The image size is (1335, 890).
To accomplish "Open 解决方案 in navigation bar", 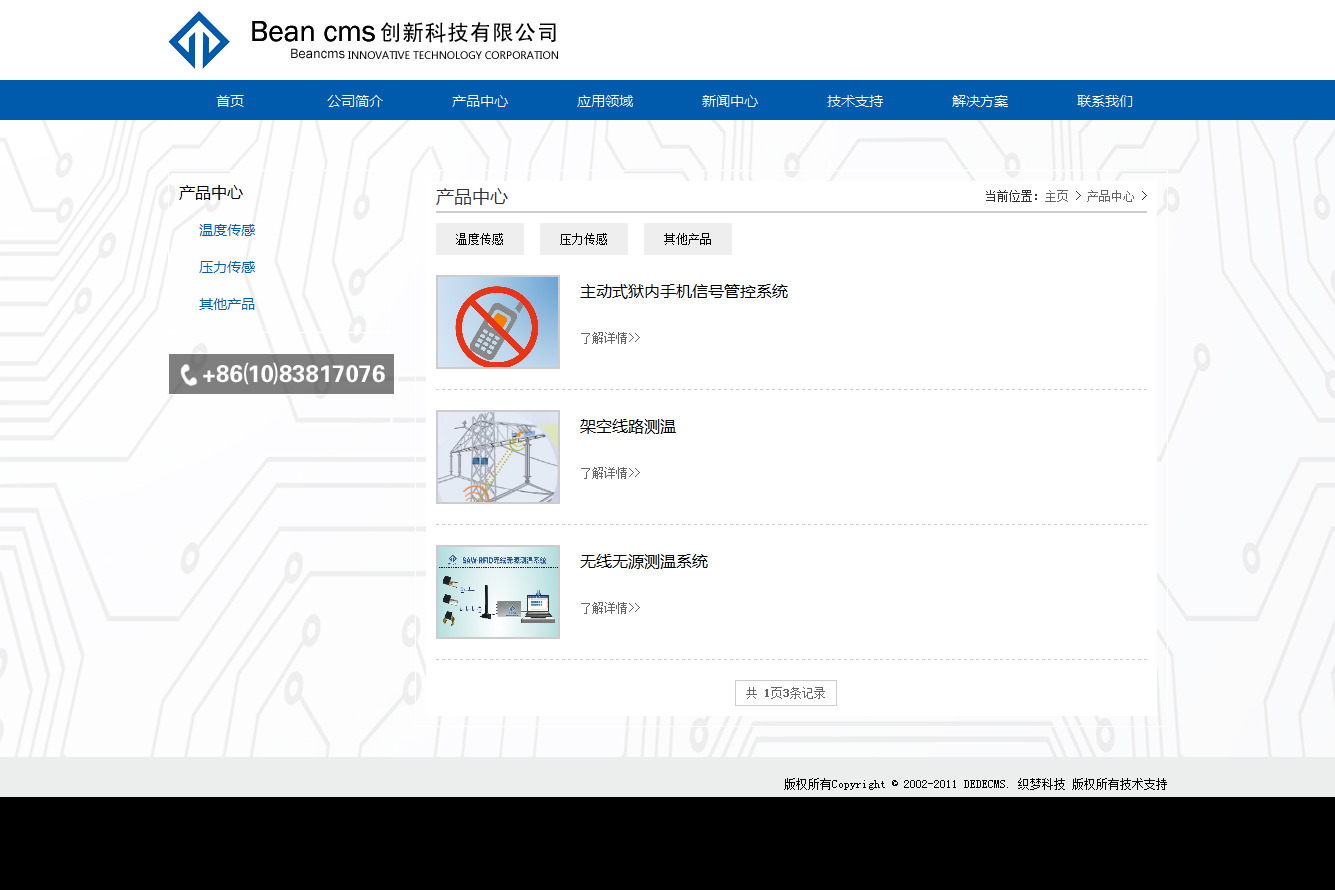I will 980,101.
